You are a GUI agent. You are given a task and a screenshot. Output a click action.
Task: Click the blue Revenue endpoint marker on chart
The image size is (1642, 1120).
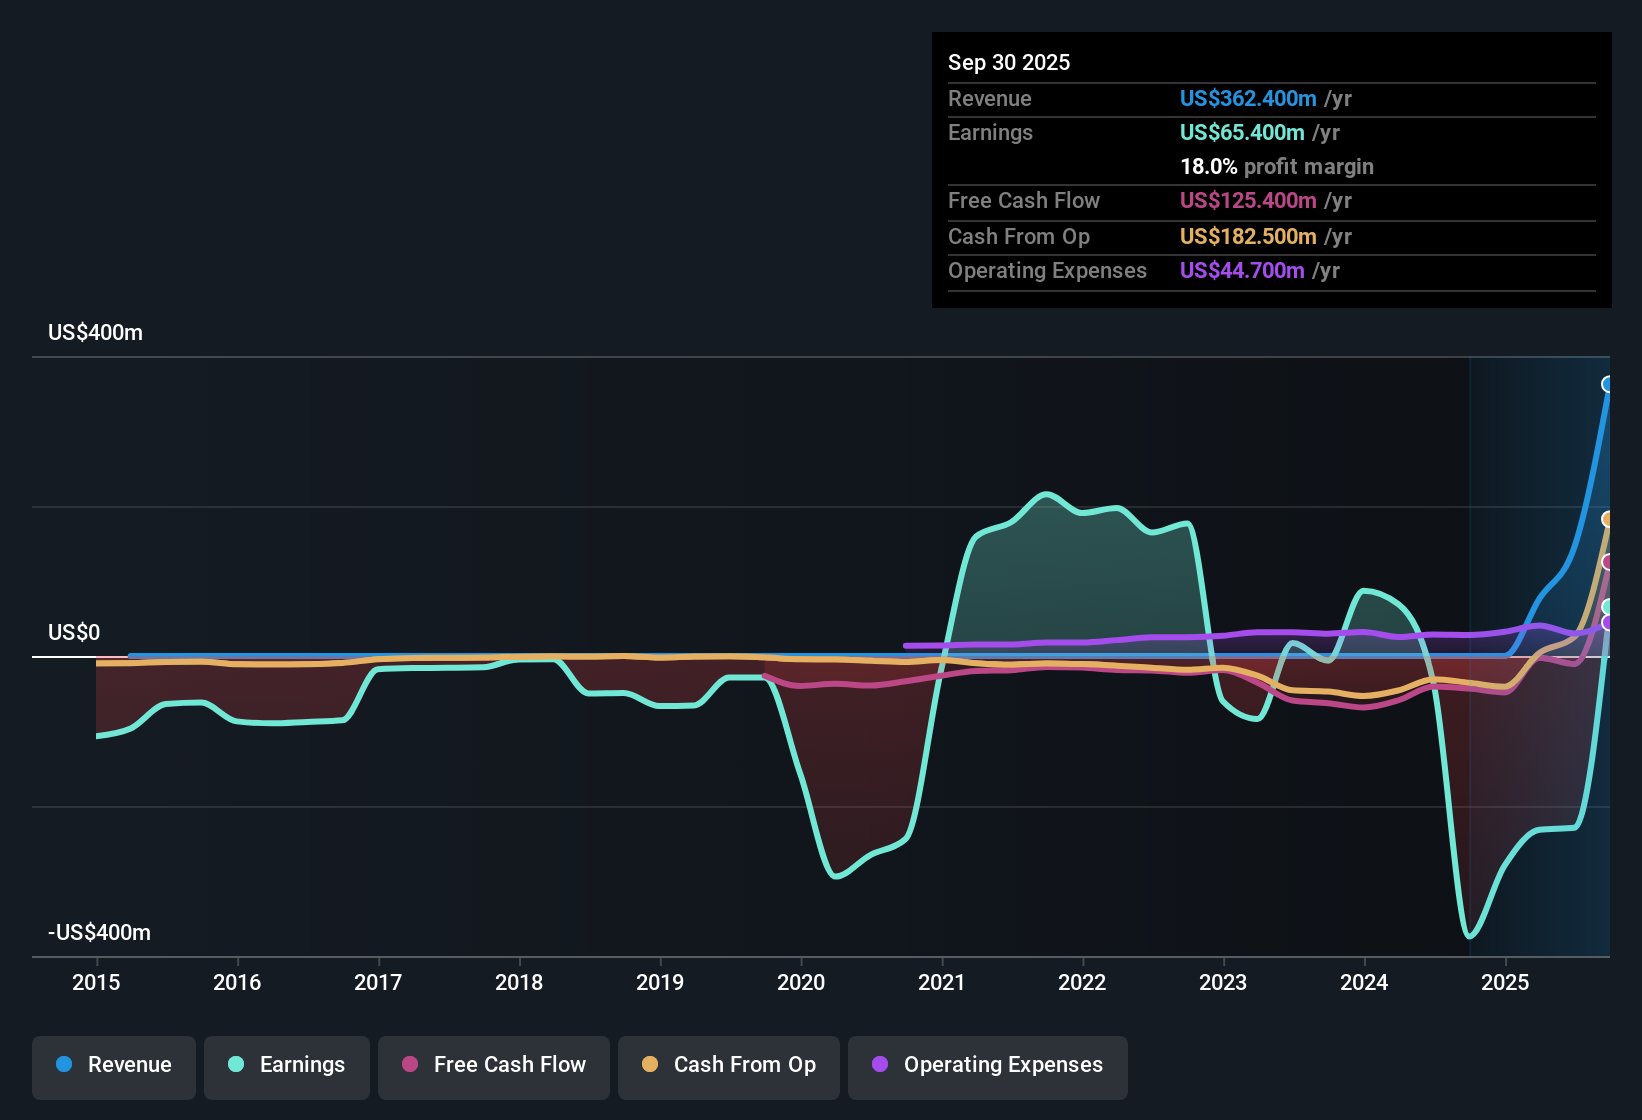click(1608, 385)
